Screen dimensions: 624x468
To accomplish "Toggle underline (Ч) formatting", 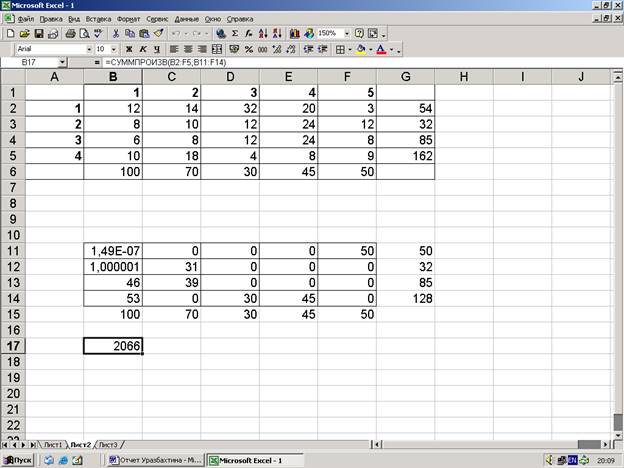I will pos(157,49).
